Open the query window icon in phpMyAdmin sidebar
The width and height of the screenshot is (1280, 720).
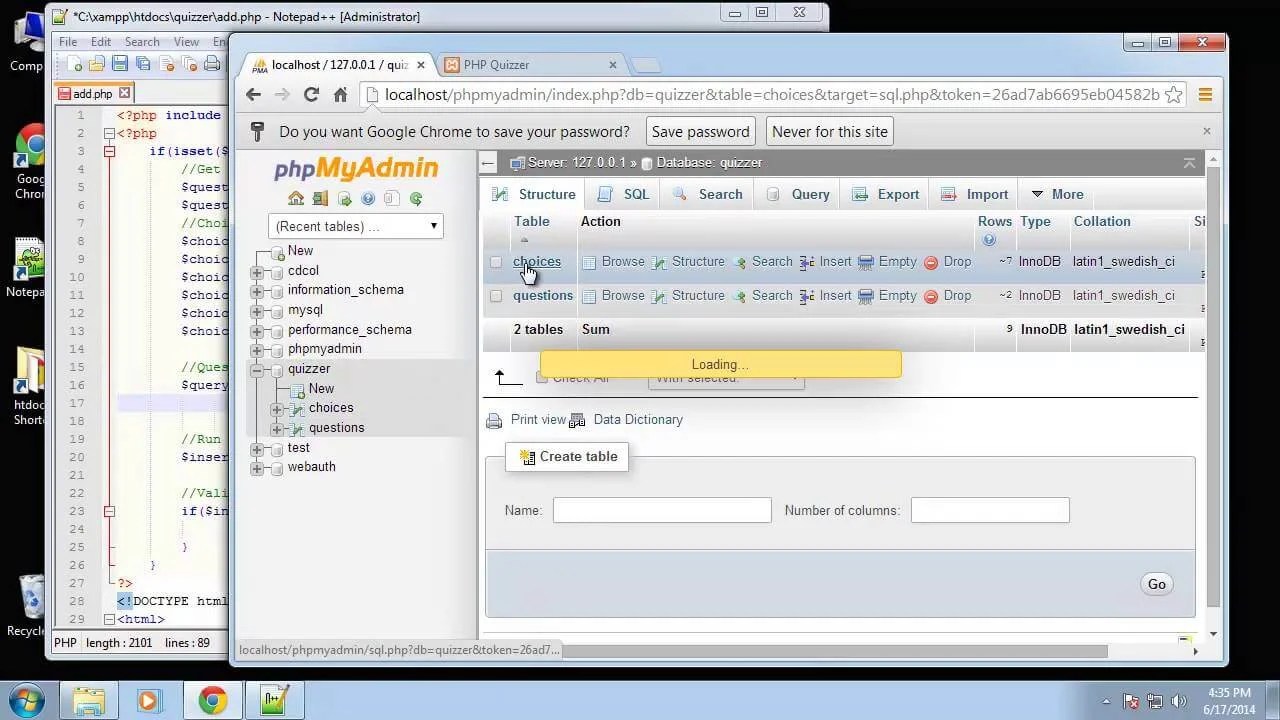click(x=344, y=198)
